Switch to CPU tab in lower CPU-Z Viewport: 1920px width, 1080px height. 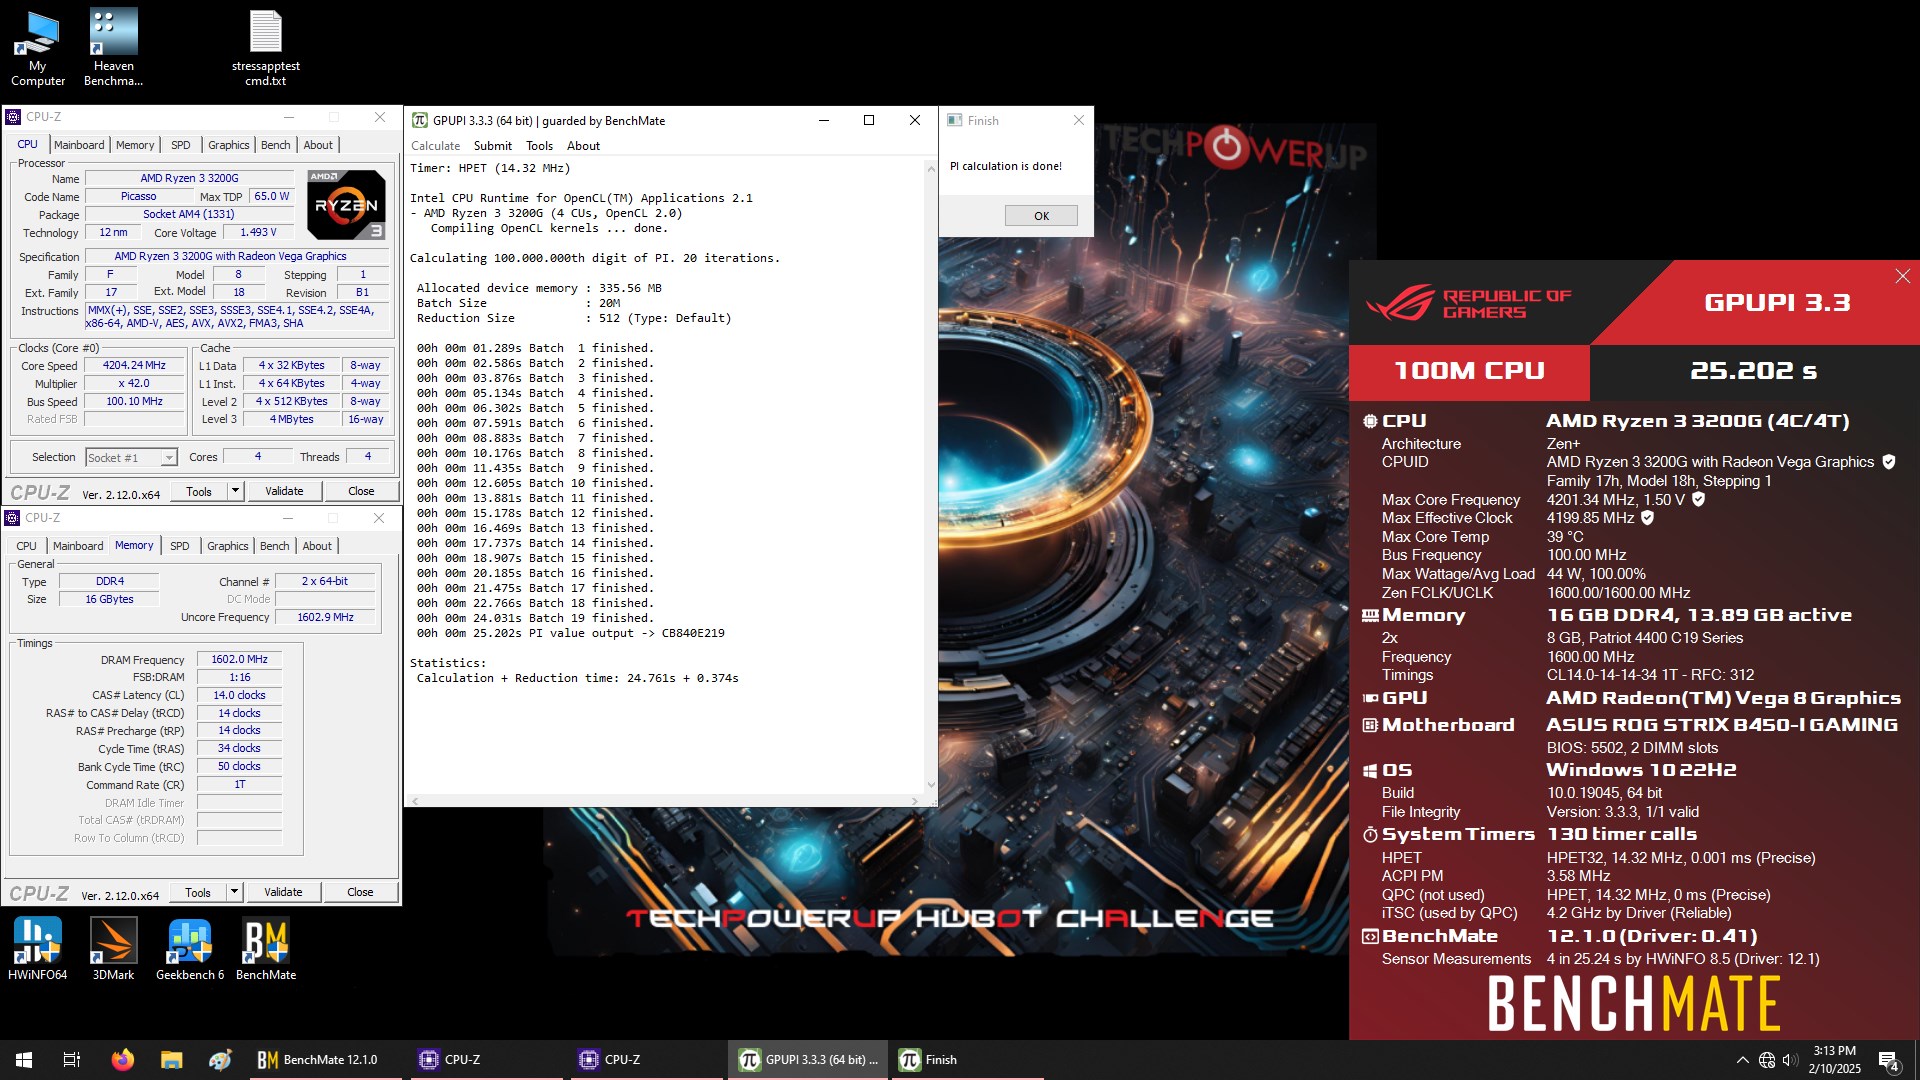[x=27, y=546]
